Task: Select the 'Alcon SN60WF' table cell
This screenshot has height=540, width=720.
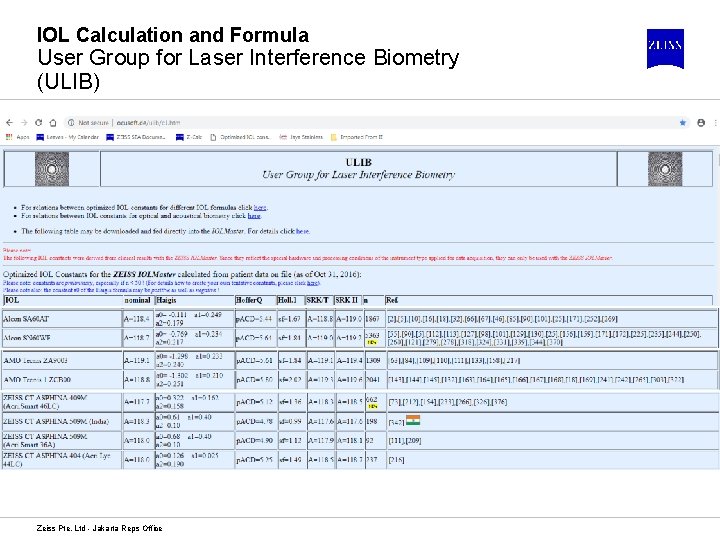Action: [x=62, y=338]
